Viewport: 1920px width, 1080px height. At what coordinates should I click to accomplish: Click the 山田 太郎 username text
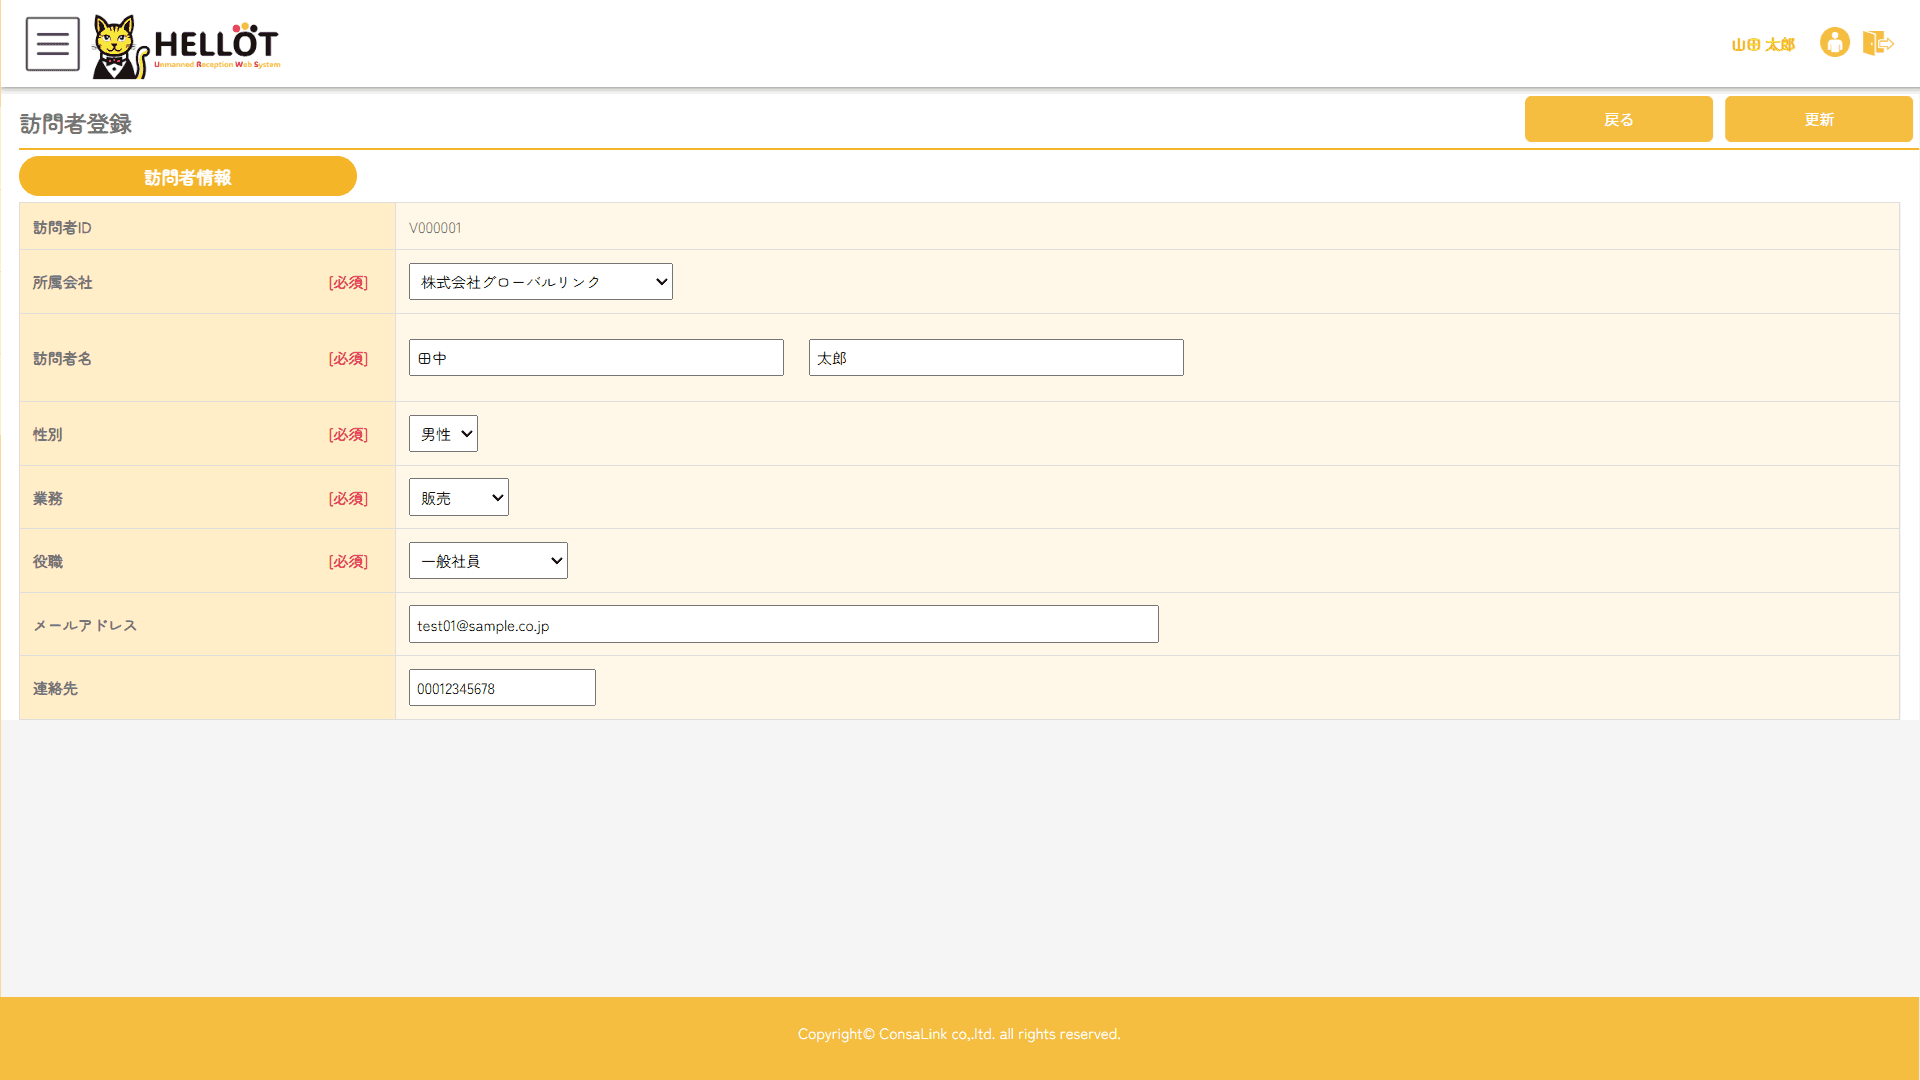(1762, 45)
